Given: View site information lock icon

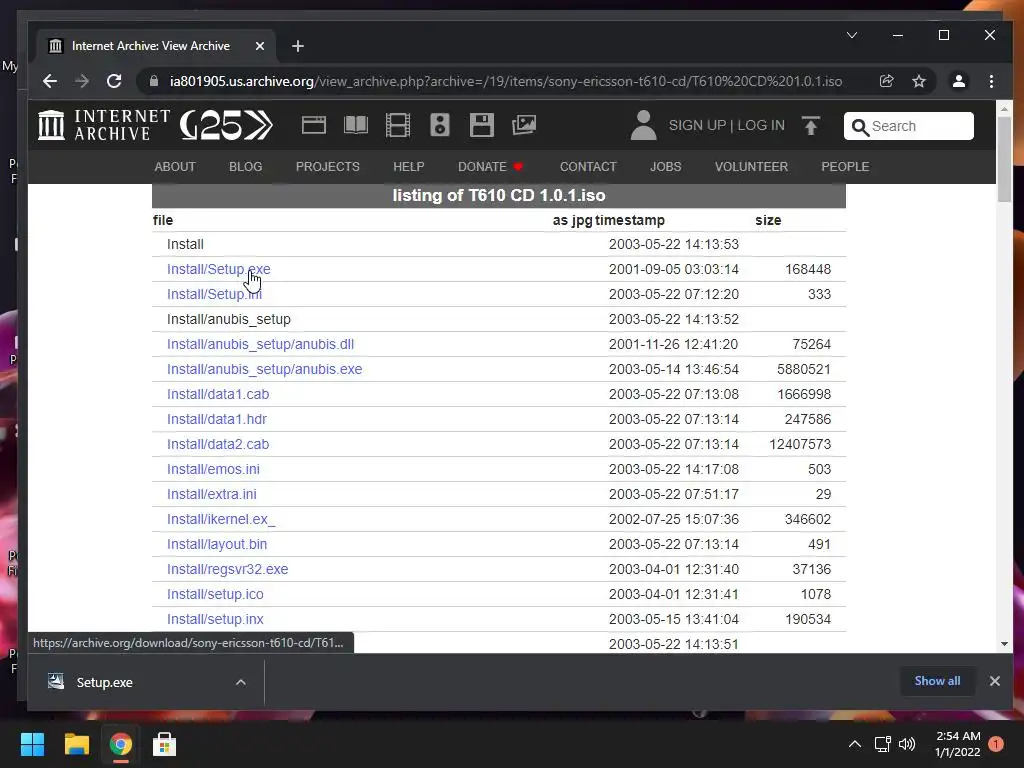Looking at the screenshot, I should (x=154, y=81).
